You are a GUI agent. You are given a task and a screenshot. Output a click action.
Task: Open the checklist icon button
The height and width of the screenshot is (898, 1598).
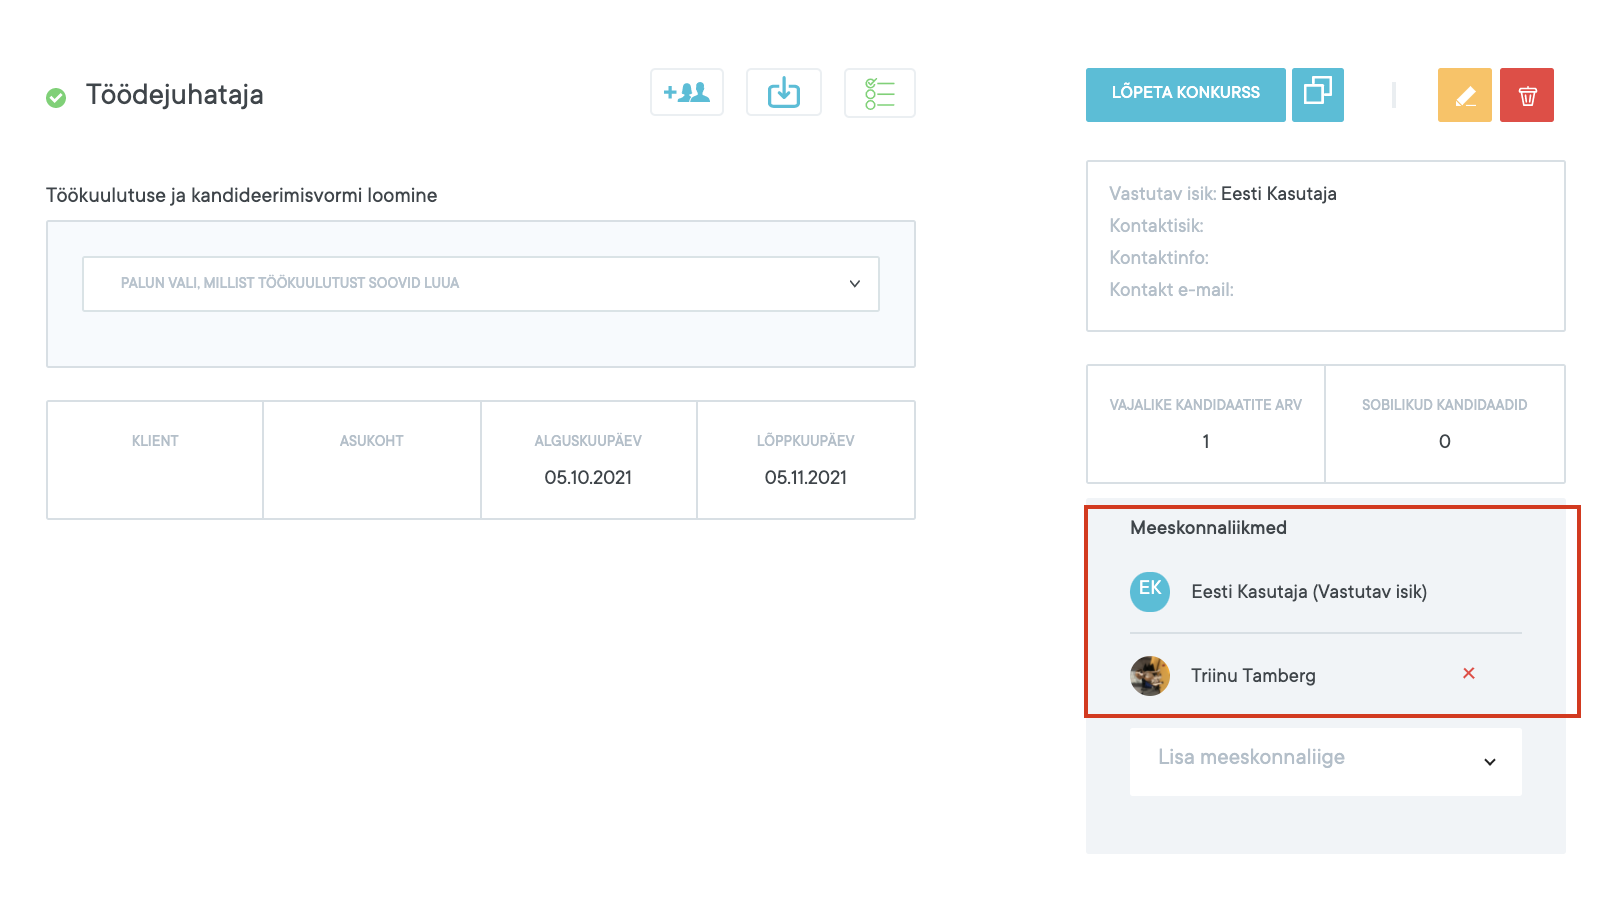pos(879,93)
